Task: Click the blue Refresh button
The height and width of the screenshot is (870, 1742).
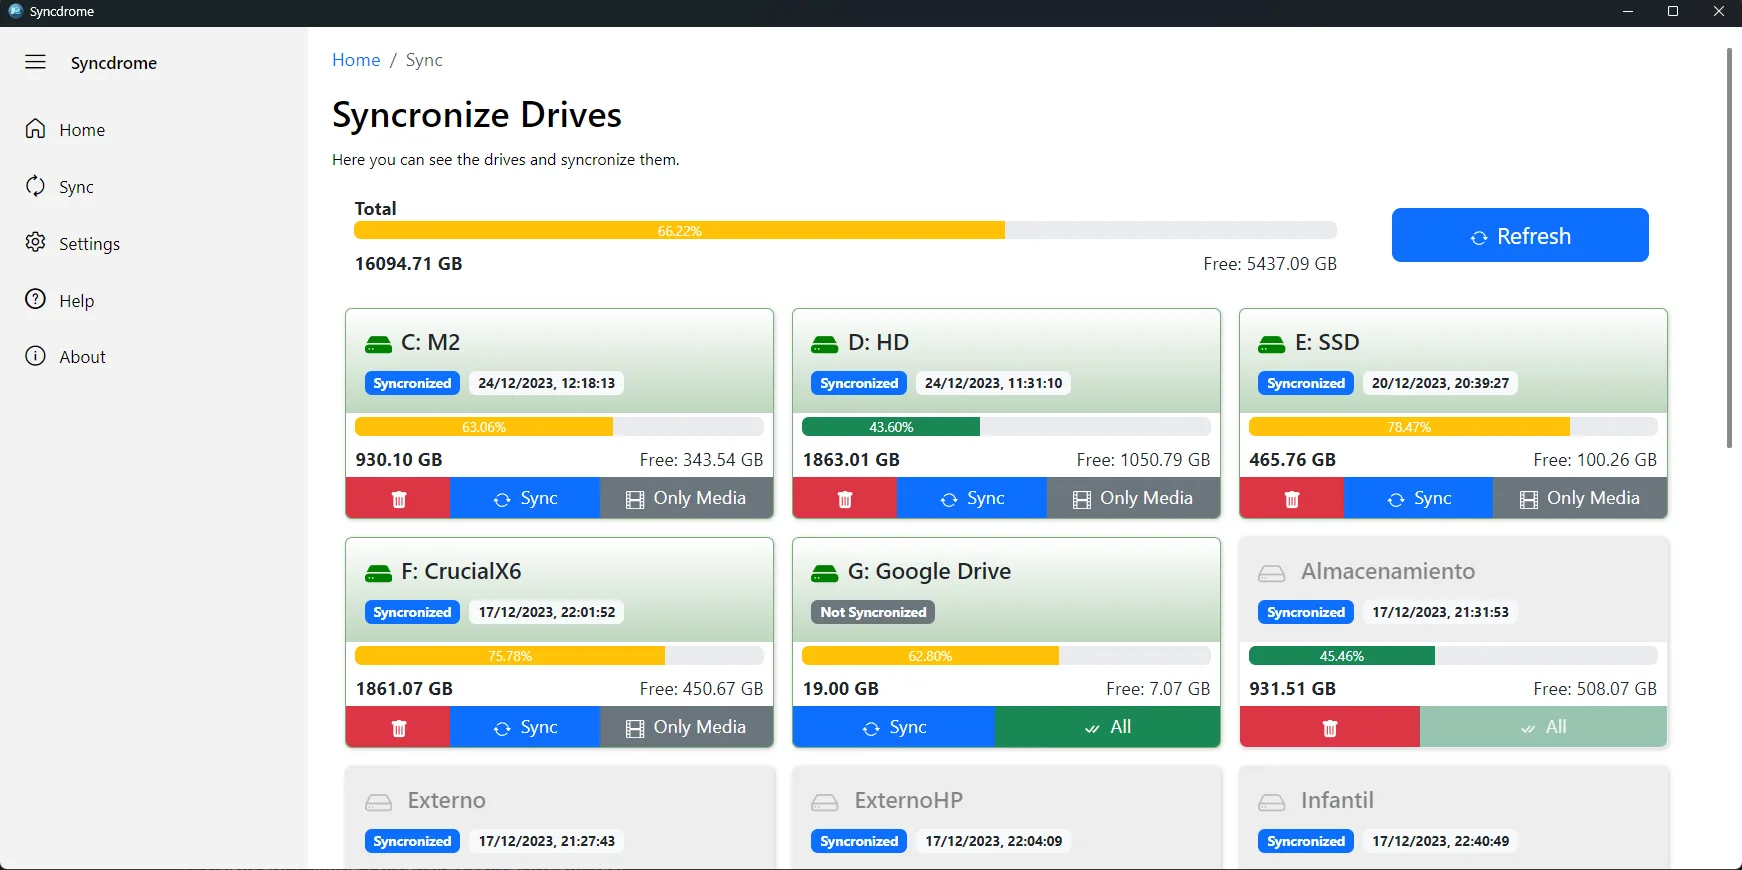Action: pyautogui.click(x=1520, y=235)
